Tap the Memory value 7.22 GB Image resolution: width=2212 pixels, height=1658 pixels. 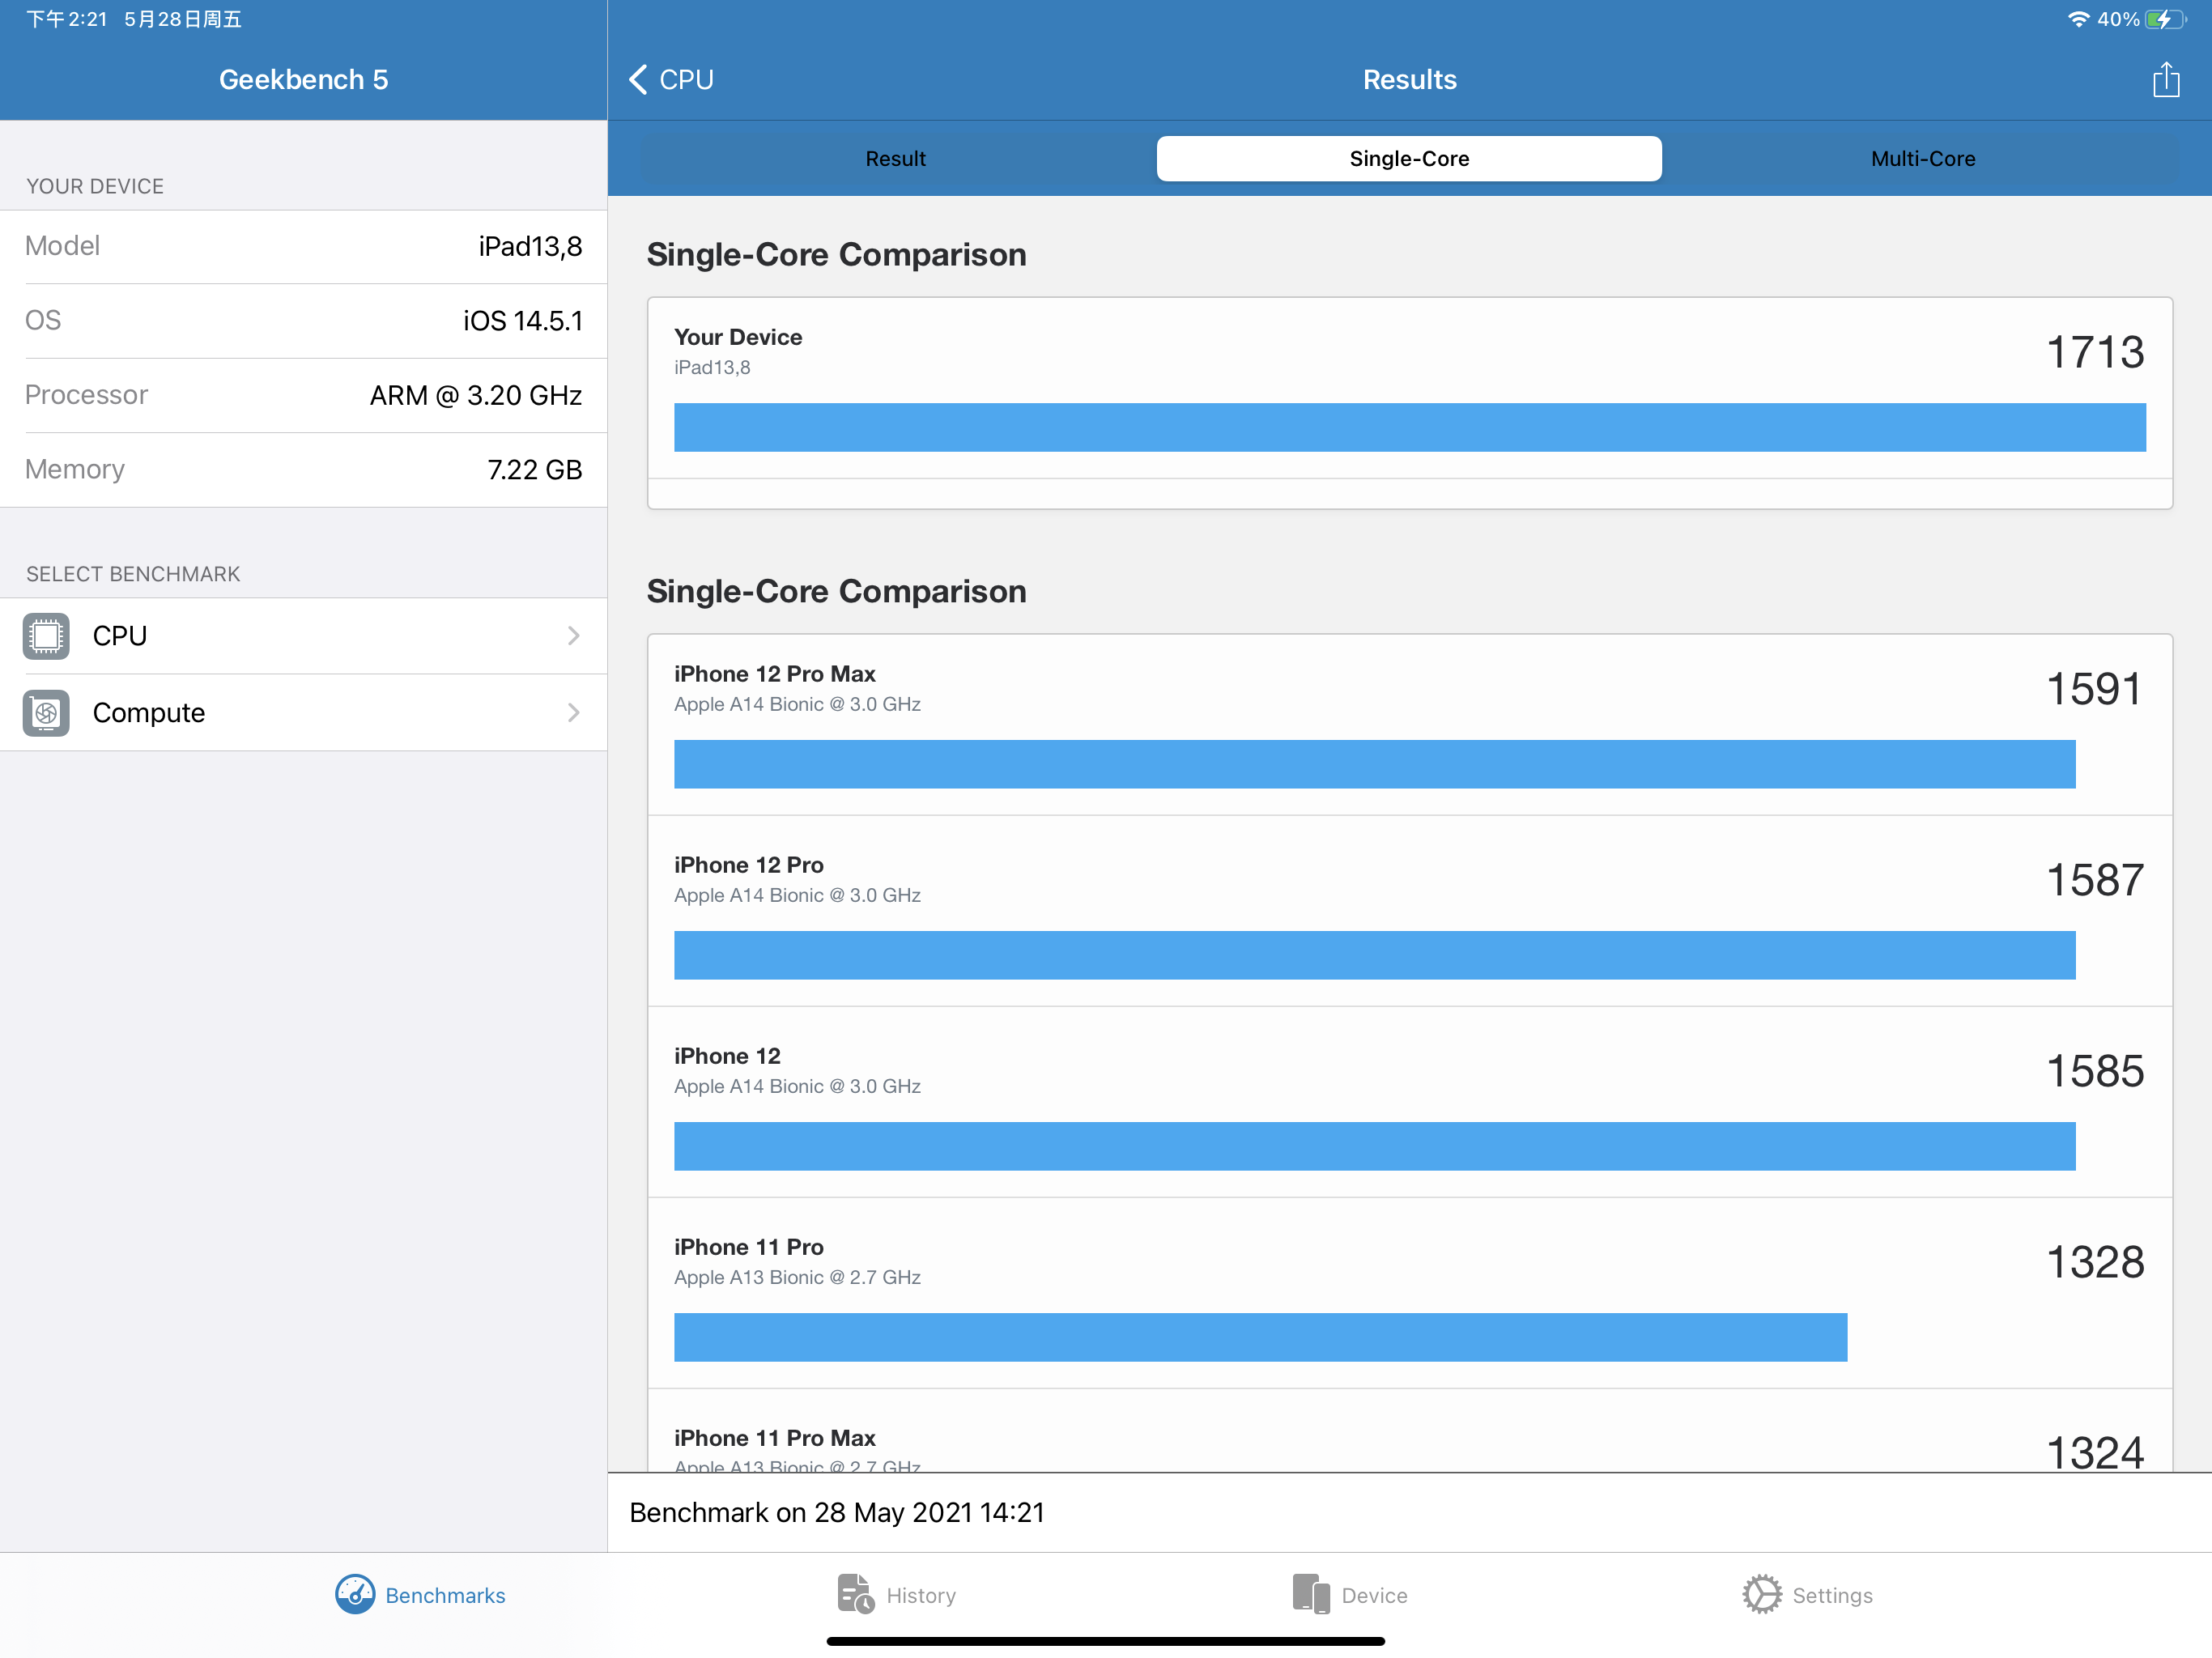pyautogui.click(x=535, y=470)
